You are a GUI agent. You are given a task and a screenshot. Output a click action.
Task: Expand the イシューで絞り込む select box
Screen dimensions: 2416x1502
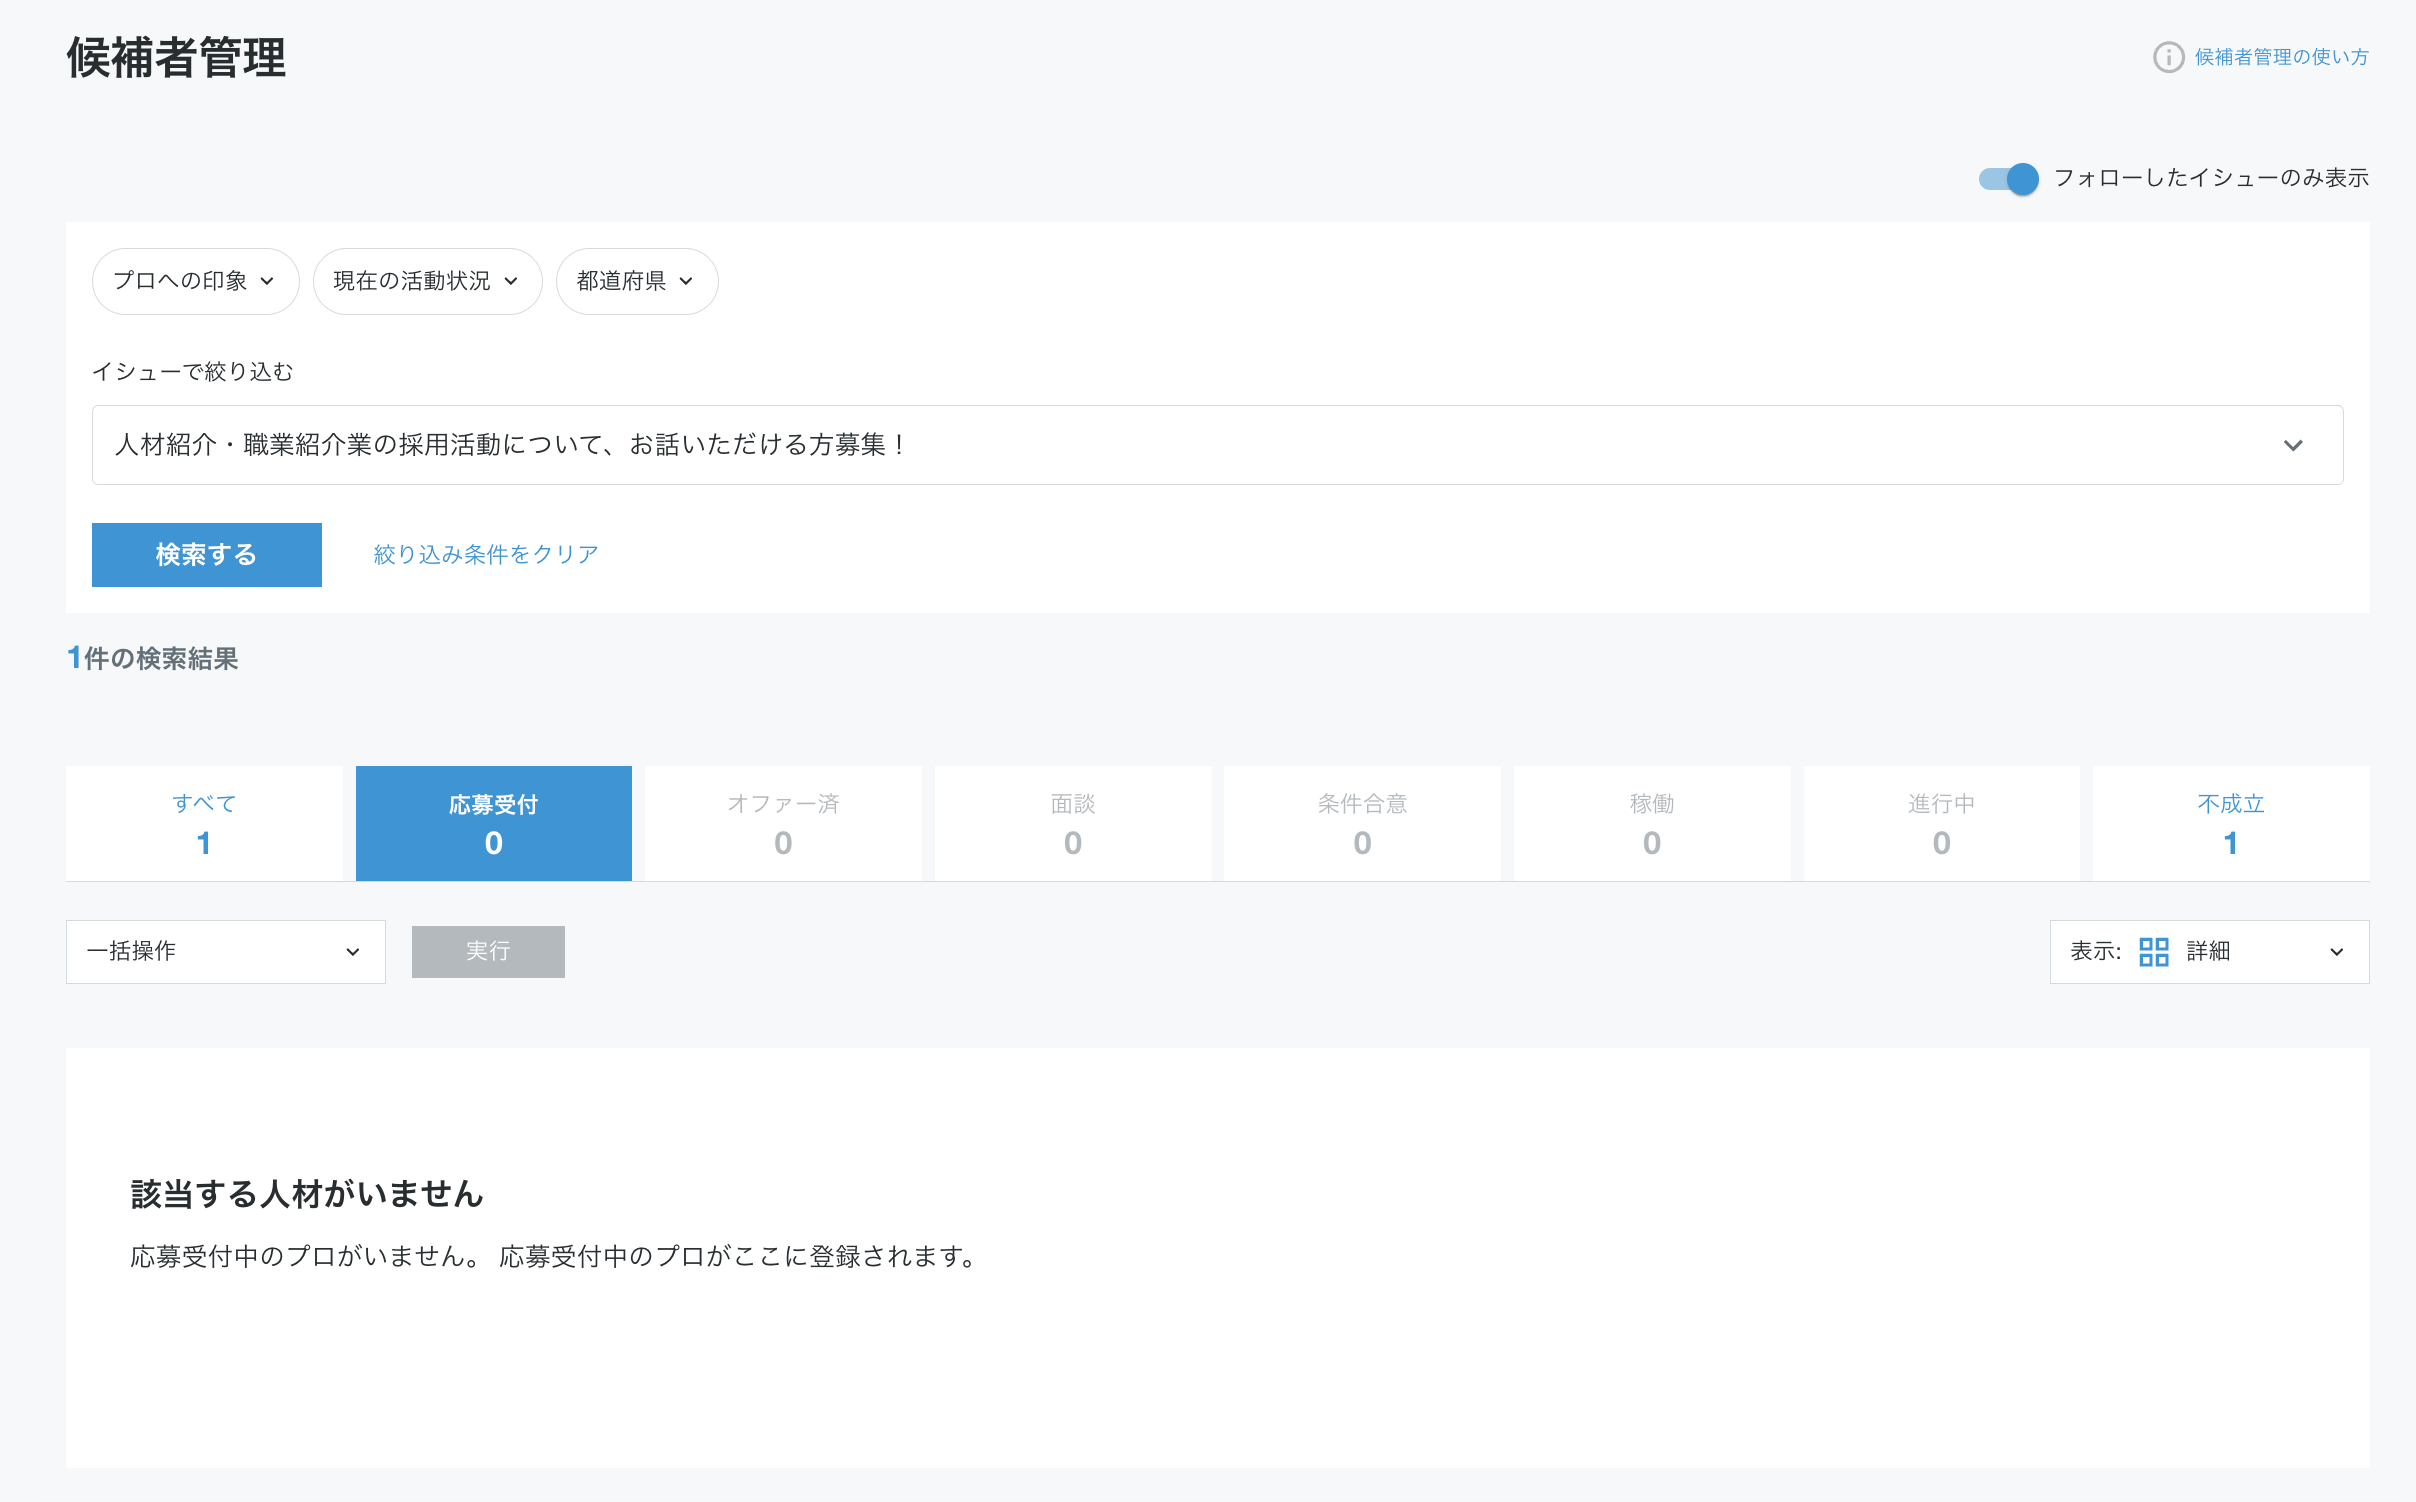1217,445
